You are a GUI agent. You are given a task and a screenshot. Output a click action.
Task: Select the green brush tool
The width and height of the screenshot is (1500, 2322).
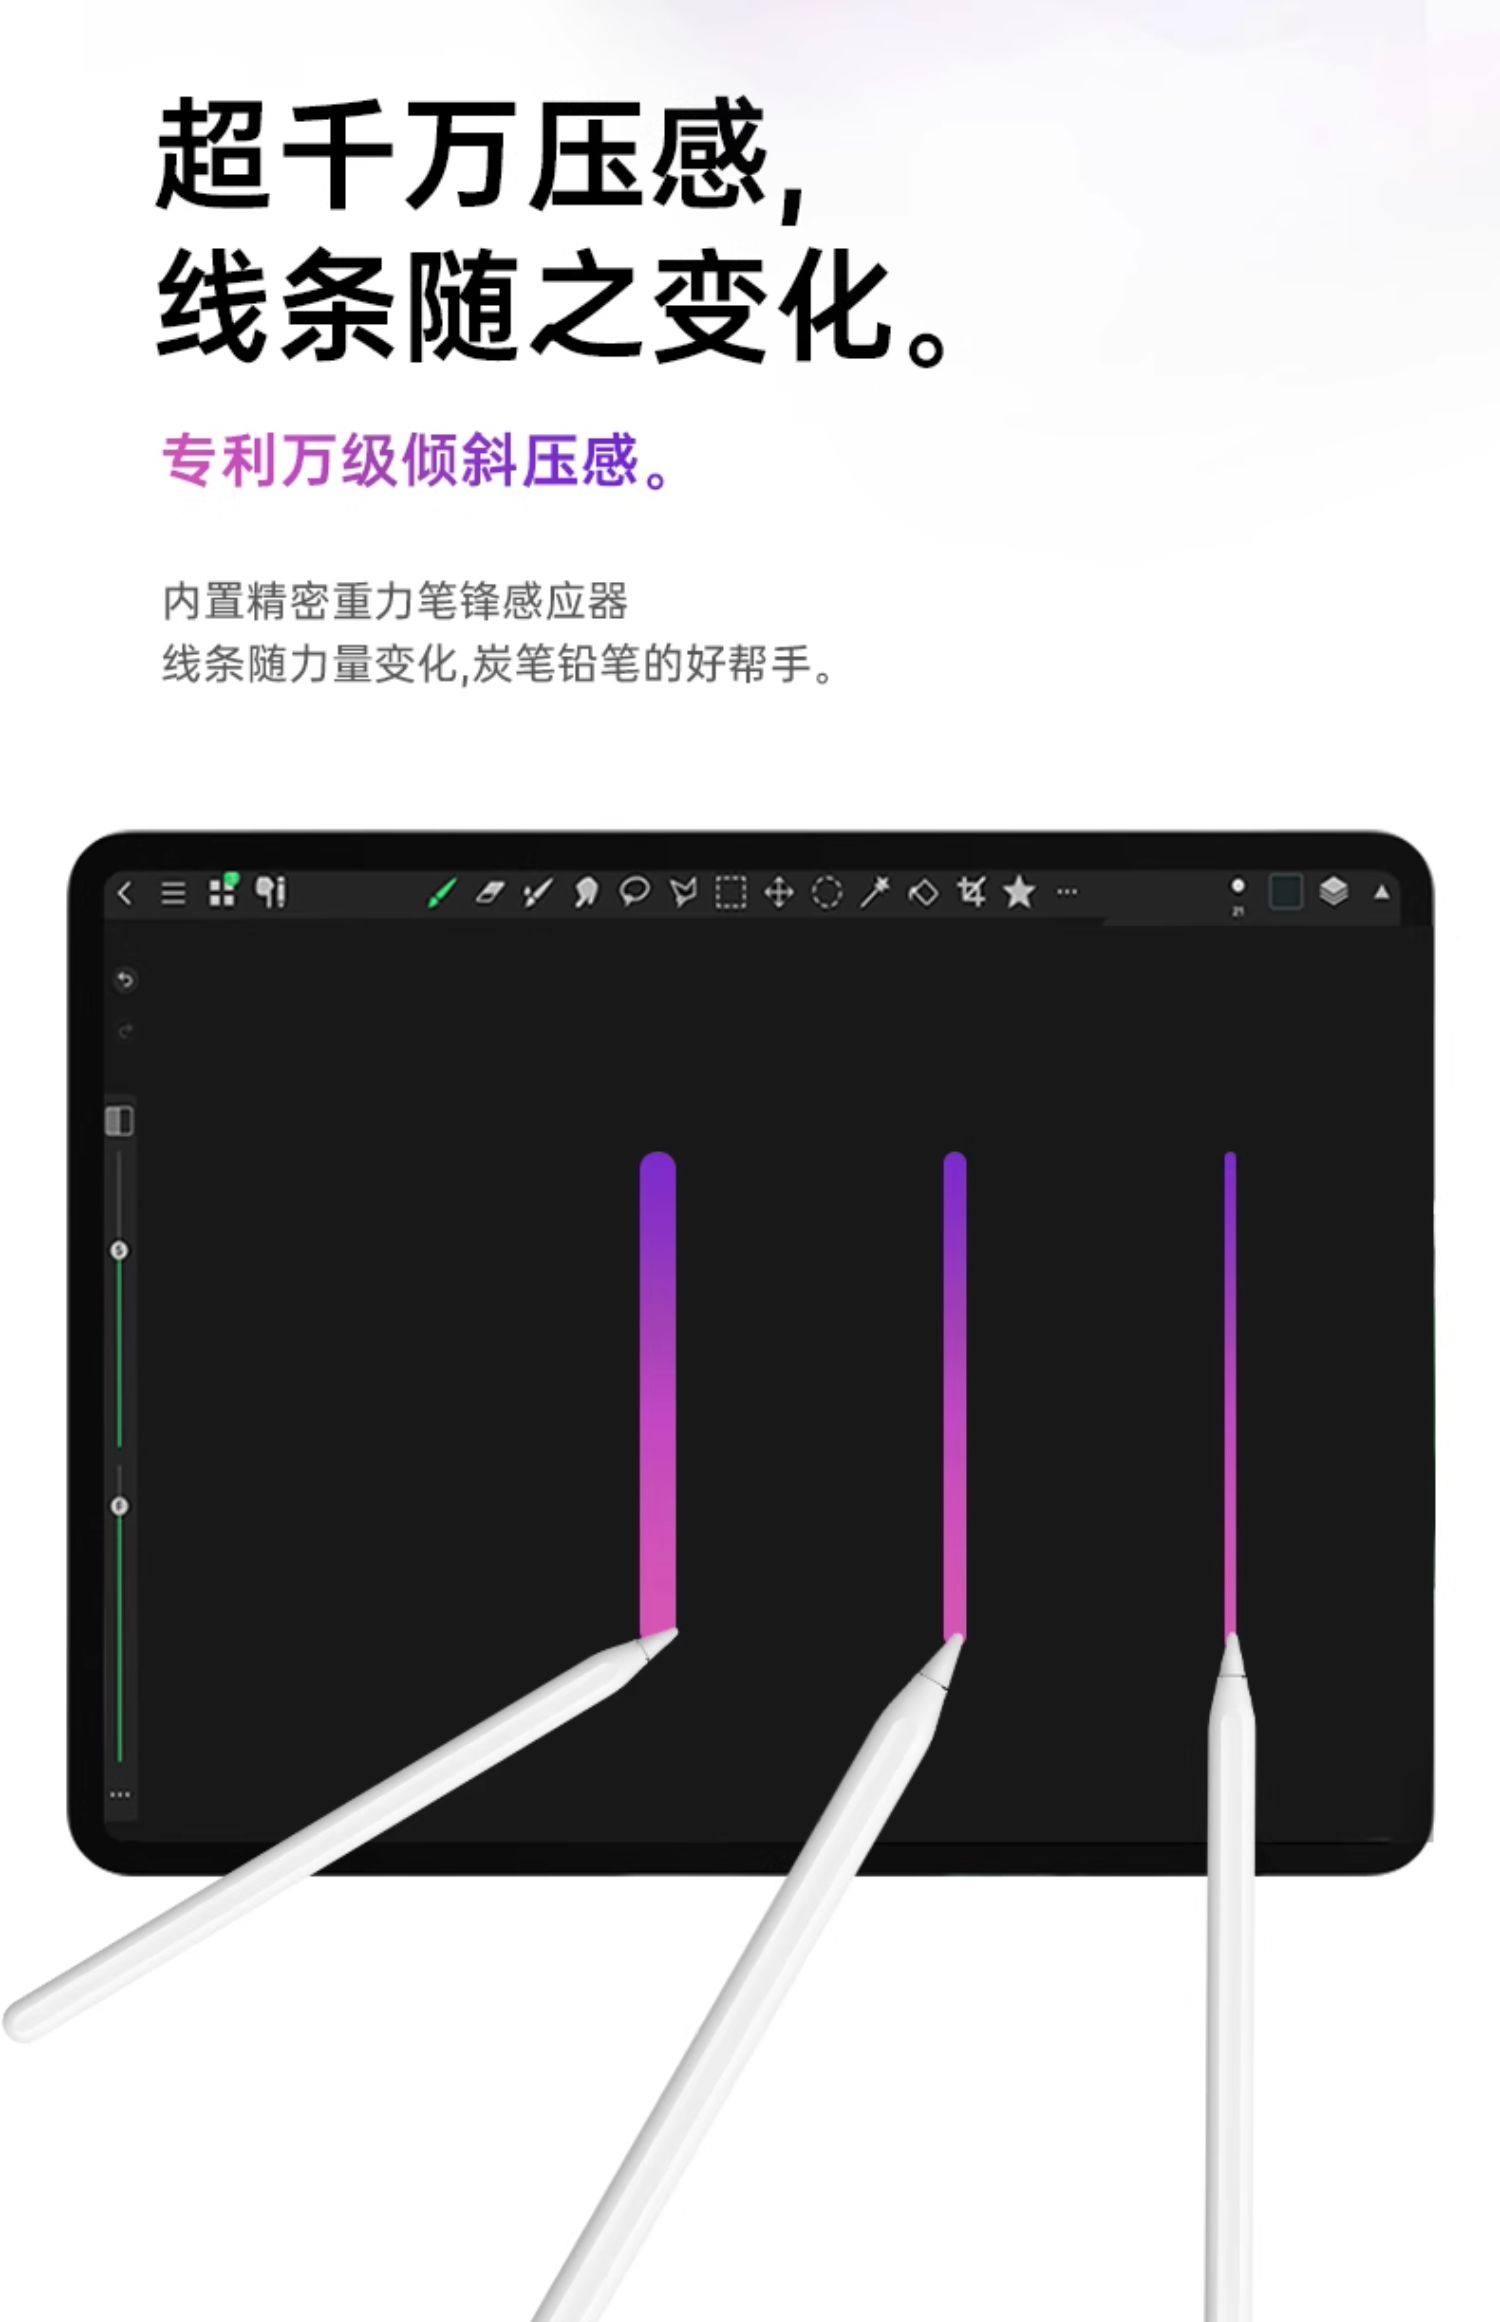coord(441,892)
